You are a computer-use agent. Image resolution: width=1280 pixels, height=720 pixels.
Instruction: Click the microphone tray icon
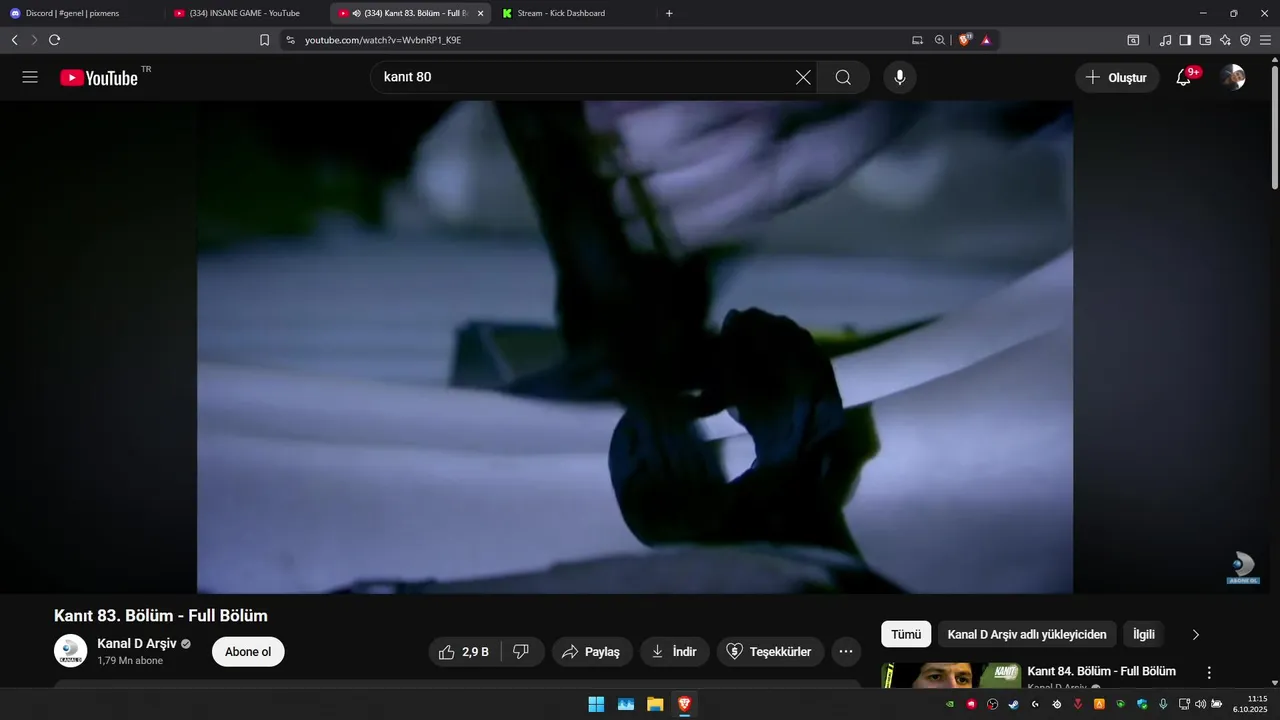[1163, 704]
